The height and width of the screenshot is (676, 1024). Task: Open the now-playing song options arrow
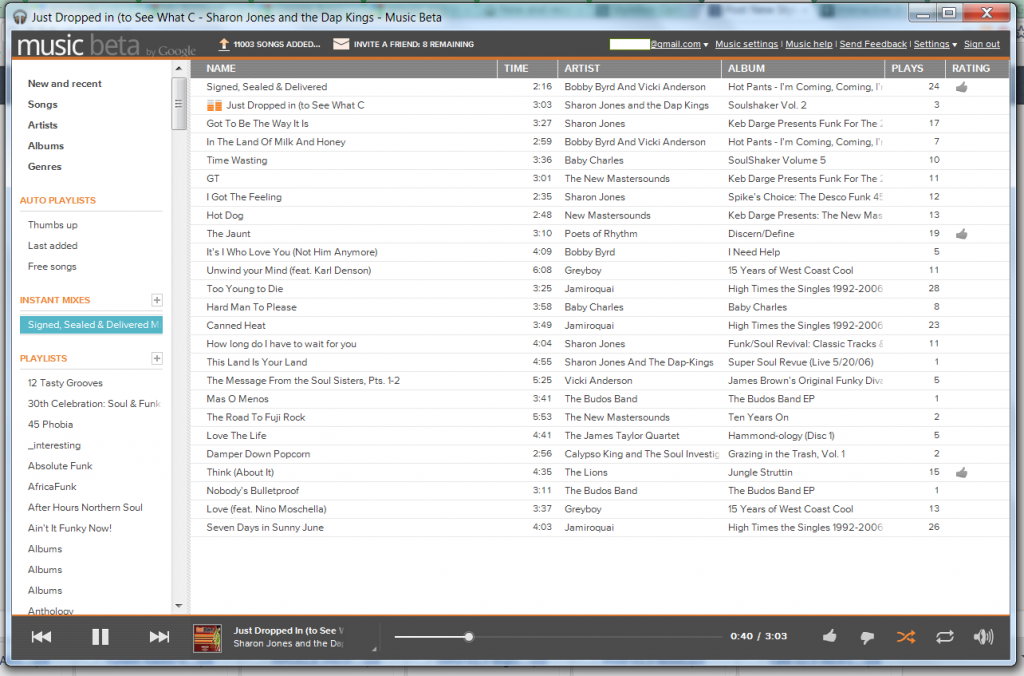coord(374,649)
